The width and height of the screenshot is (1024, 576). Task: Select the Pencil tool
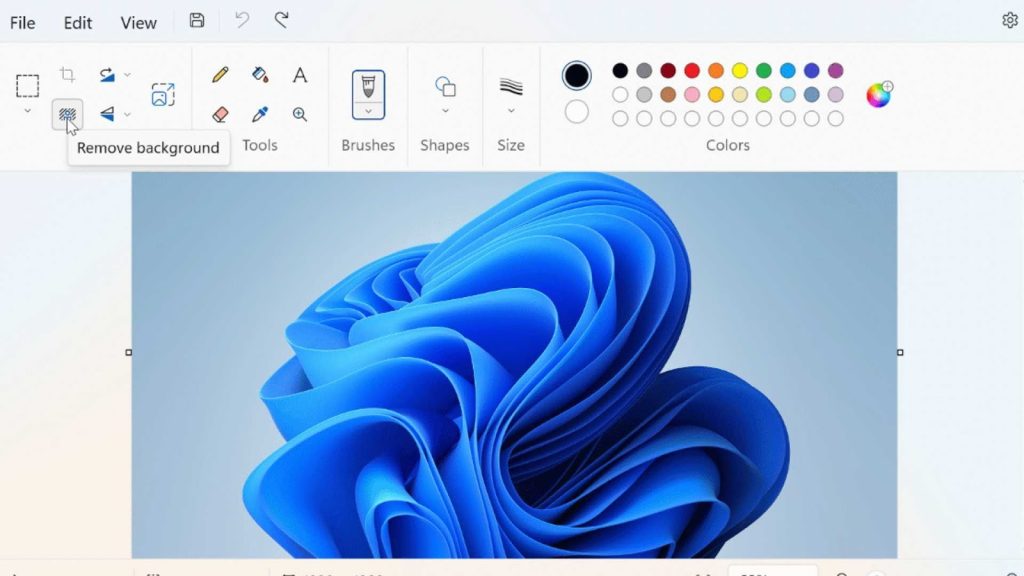(x=220, y=75)
